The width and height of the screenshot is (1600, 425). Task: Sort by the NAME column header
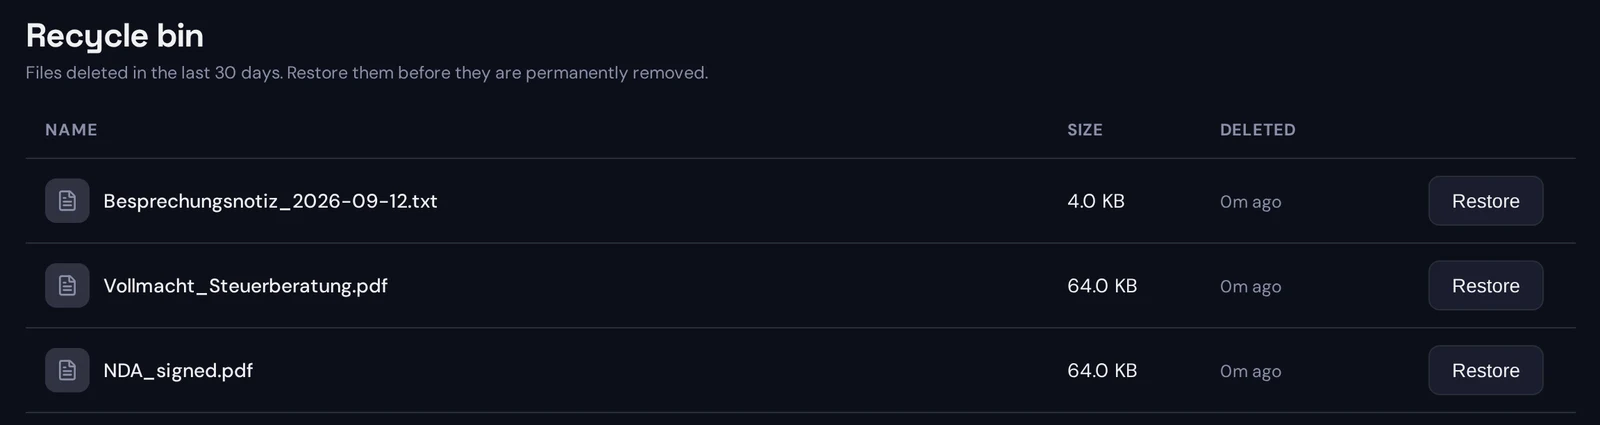coord(71,130)
